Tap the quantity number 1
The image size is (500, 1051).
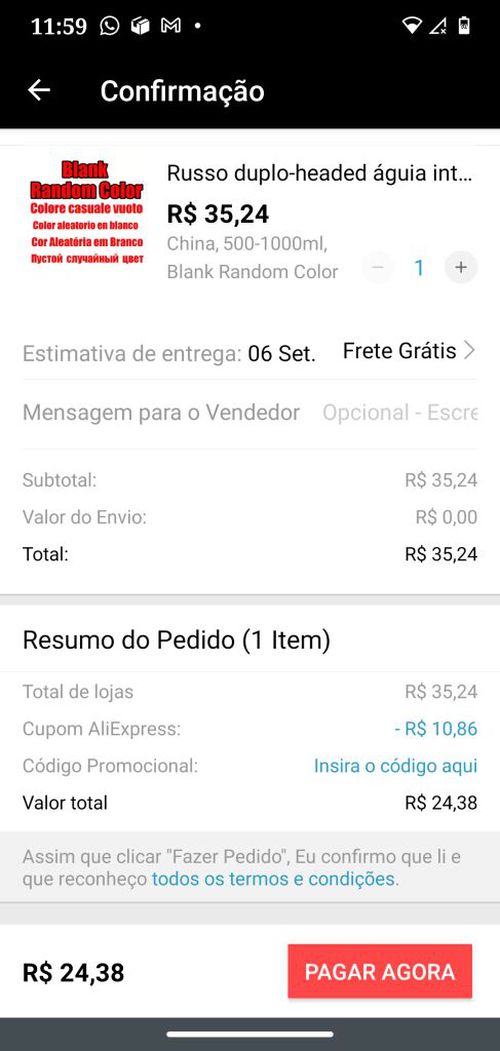(x=419, y=268)
